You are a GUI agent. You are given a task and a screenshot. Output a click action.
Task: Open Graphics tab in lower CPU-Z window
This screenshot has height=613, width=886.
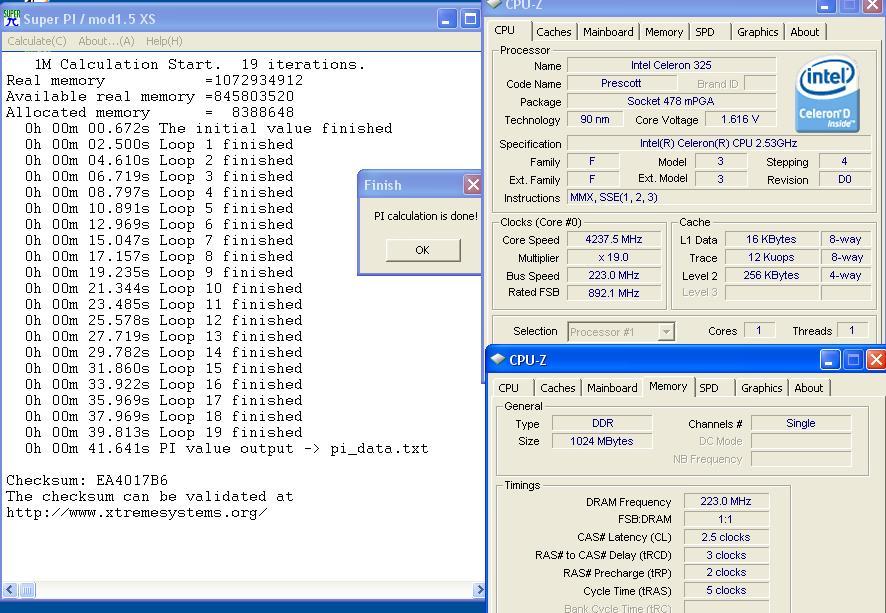[761, 388]
